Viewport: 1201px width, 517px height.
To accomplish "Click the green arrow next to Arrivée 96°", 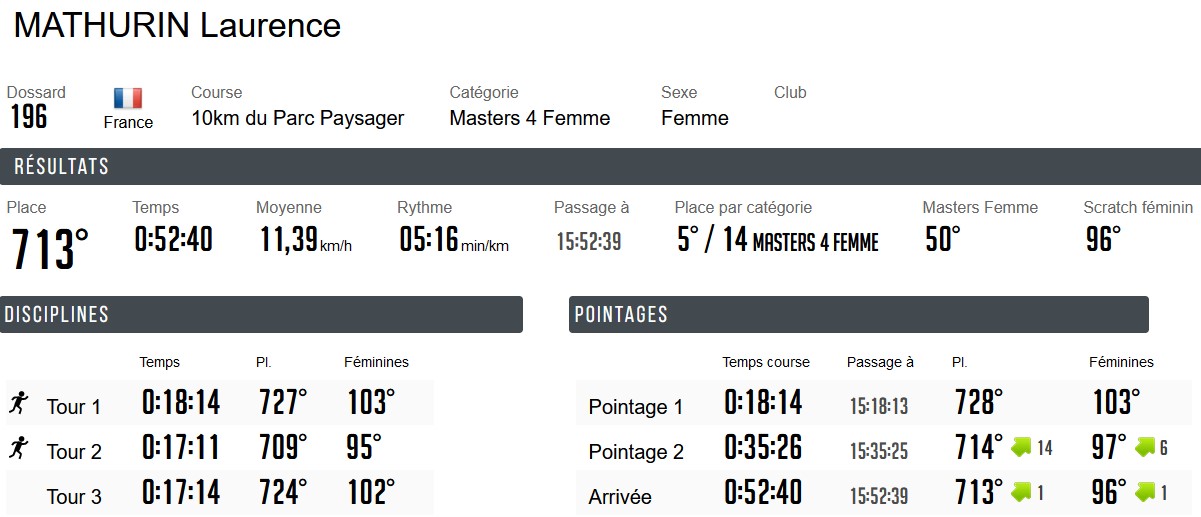I will tap(1145, 492).
